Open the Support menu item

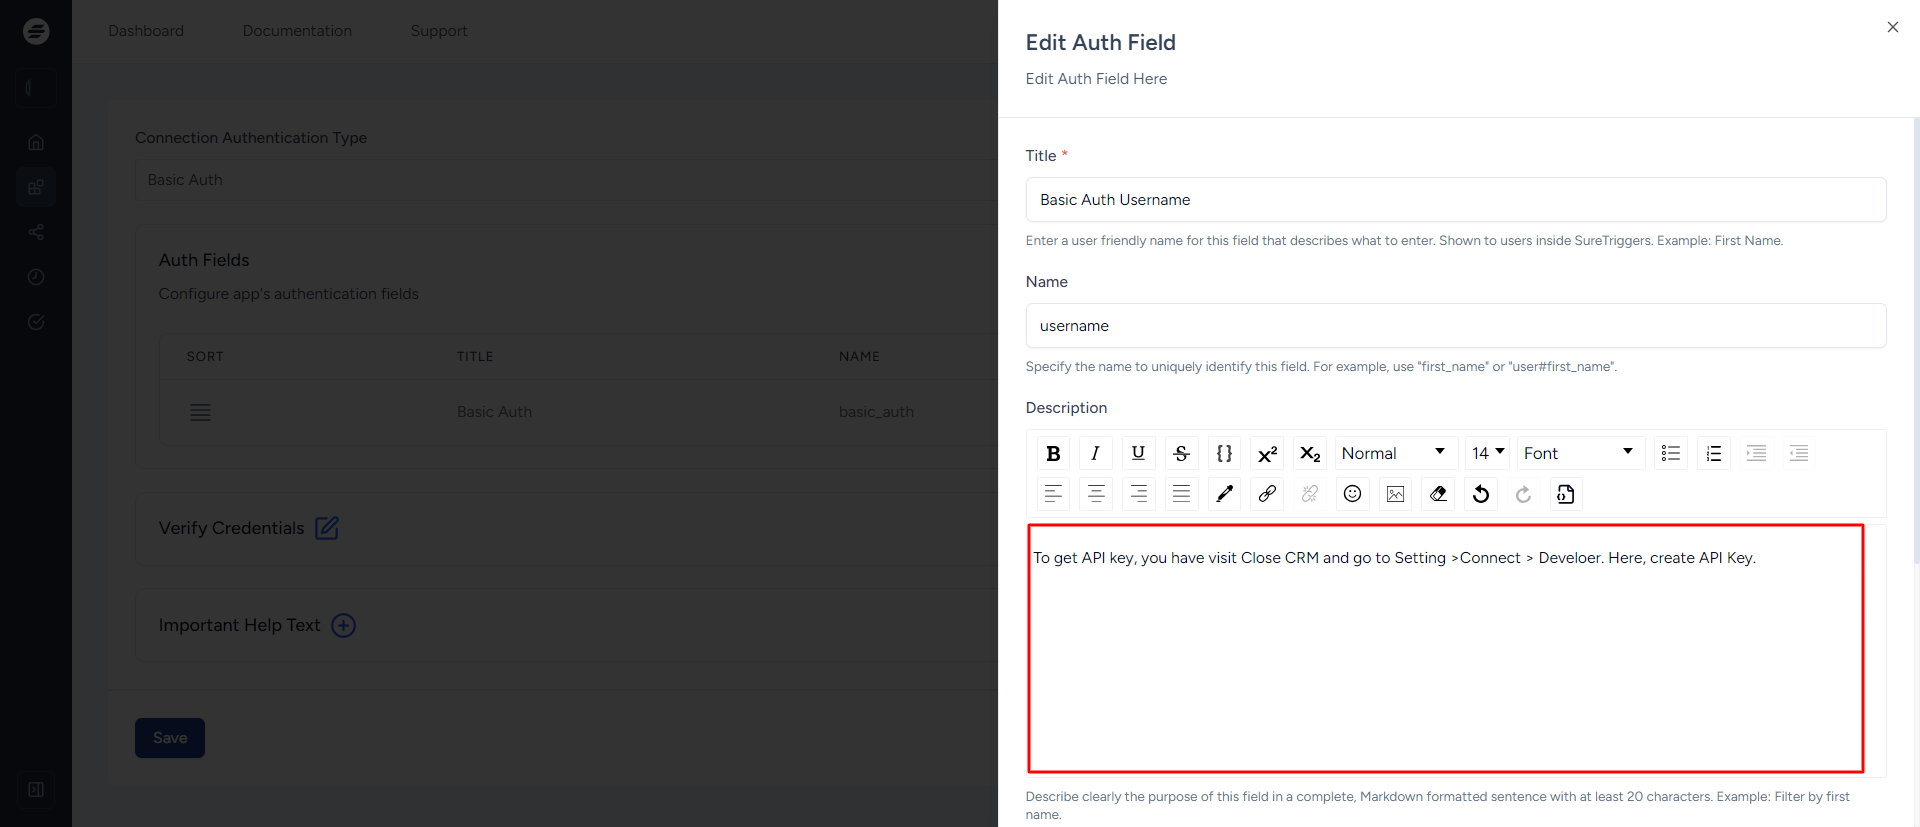click(x=439, y=31)
